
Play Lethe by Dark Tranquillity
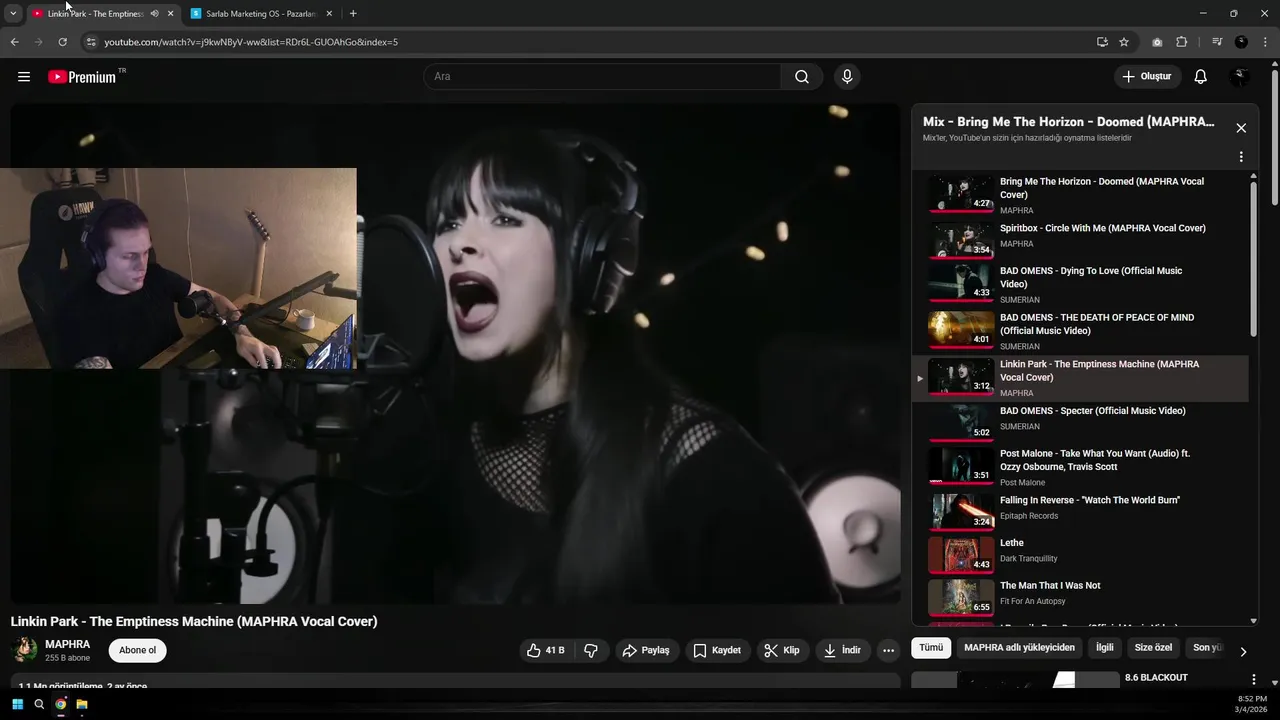click(x=1080, y=554)
